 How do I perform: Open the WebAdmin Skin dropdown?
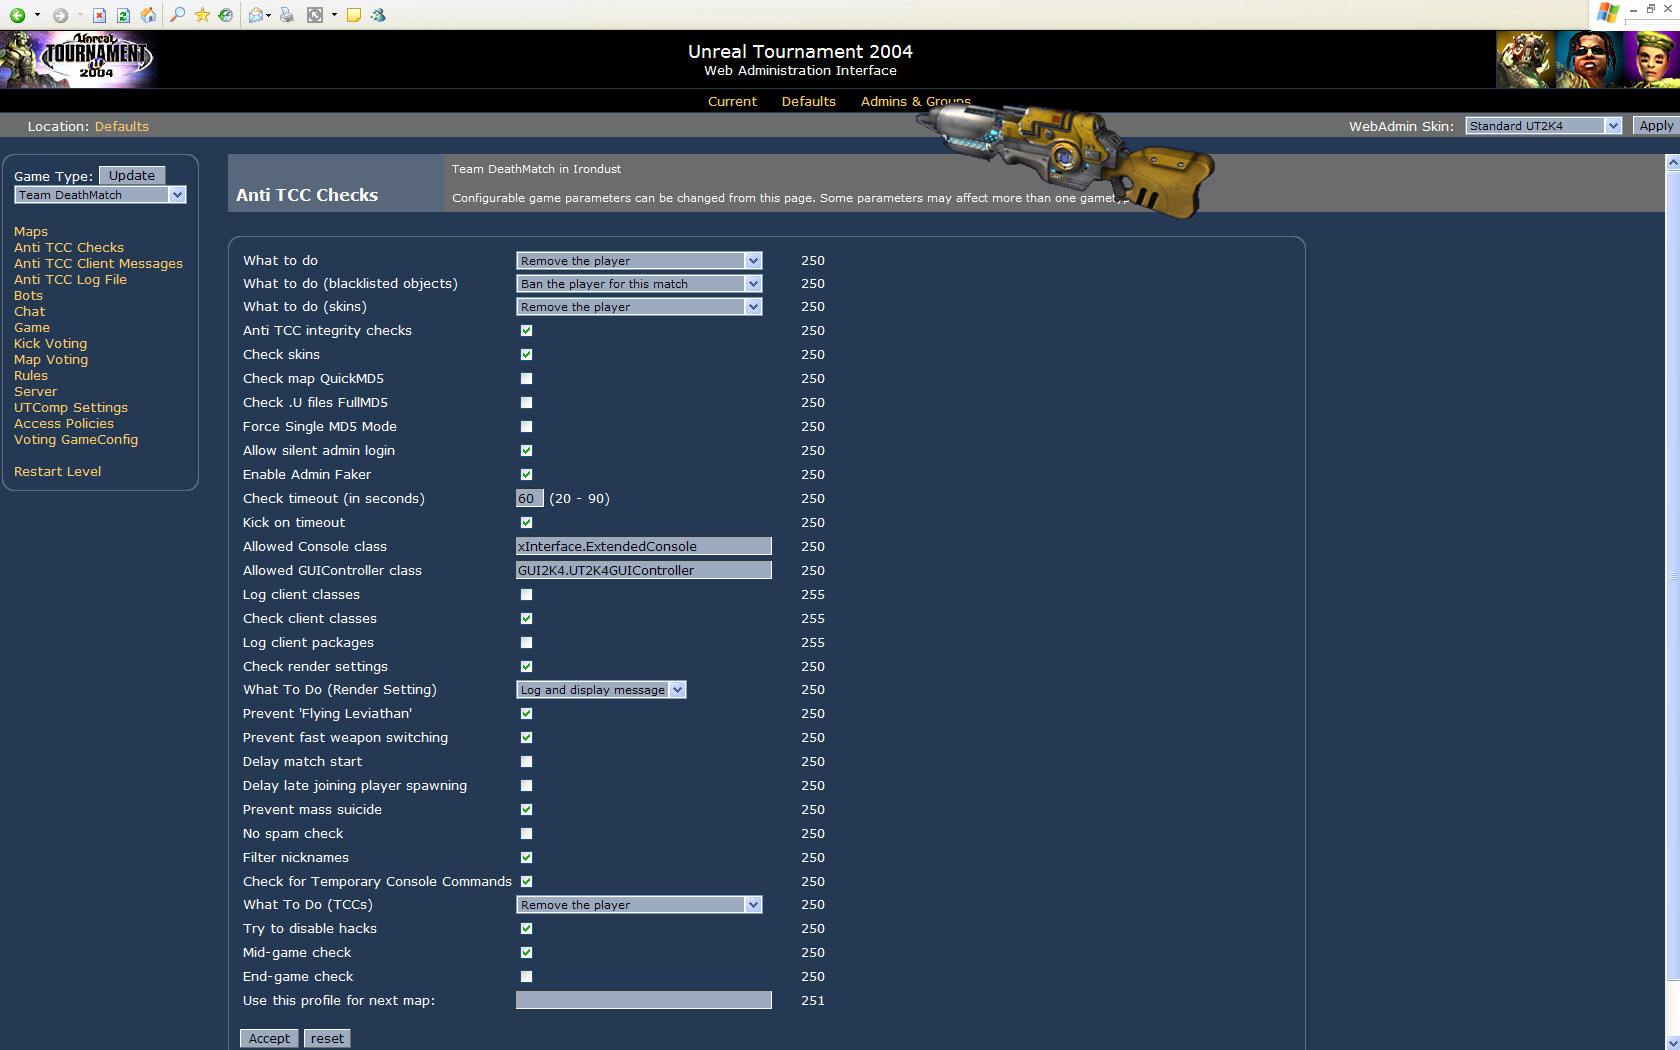(x=1543, y=126)
